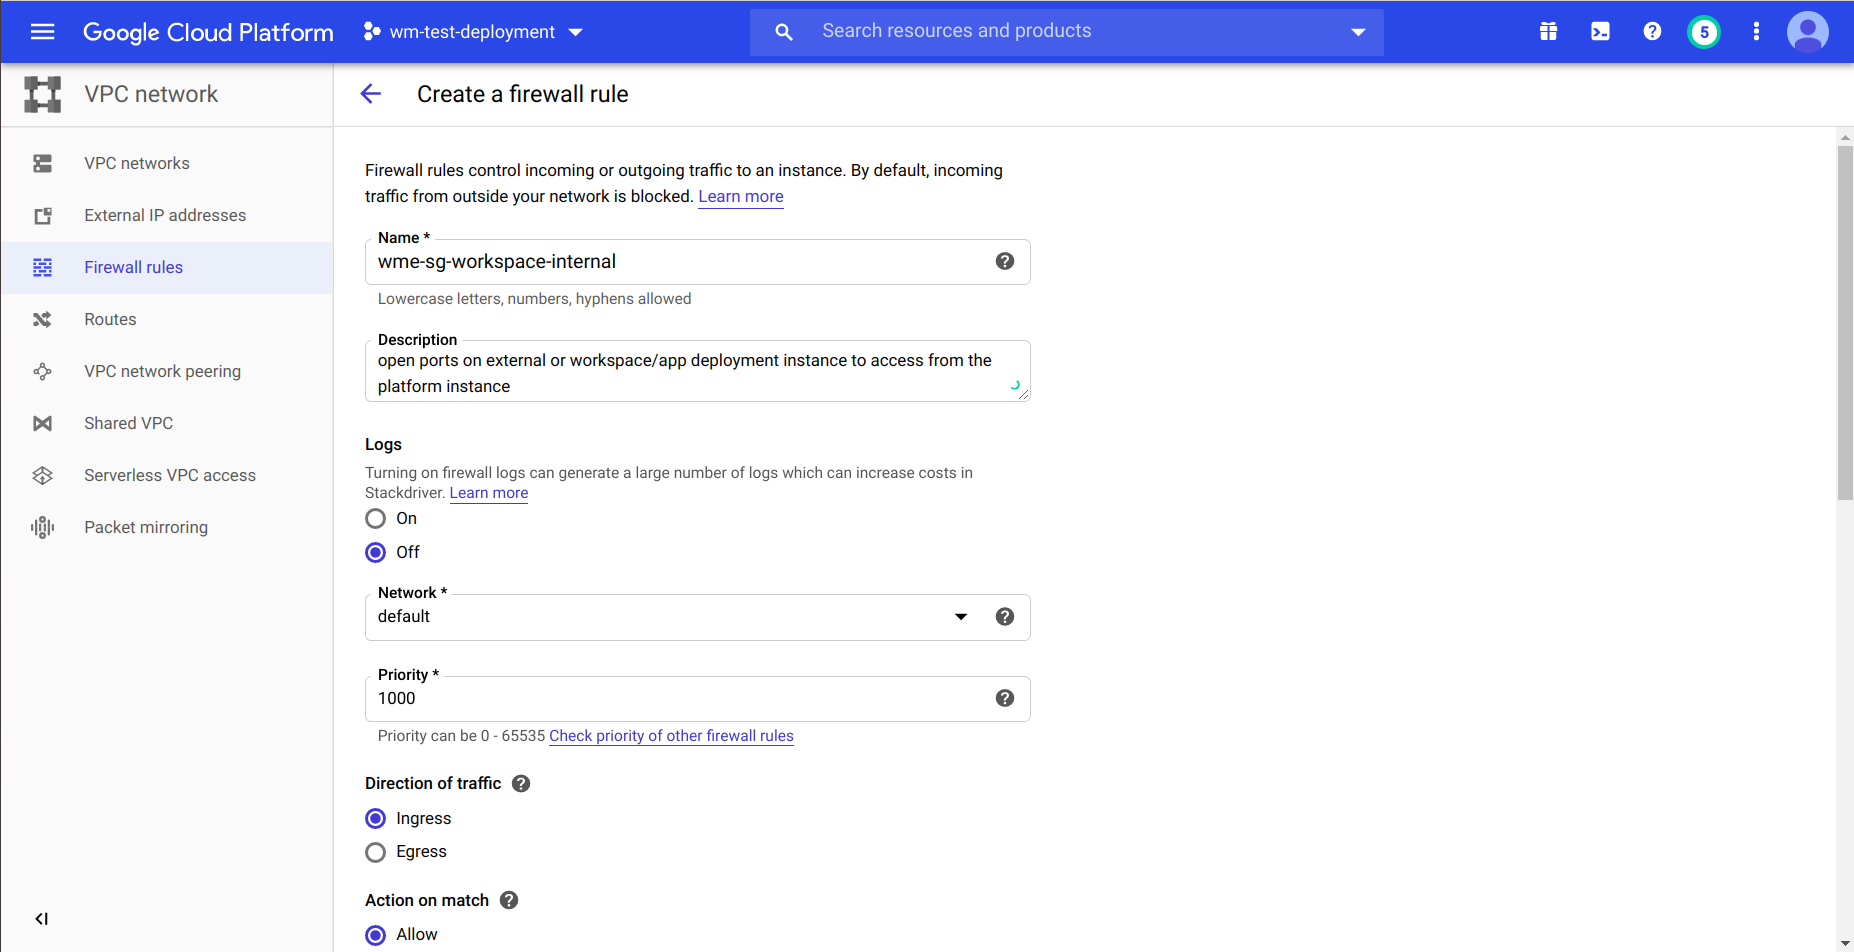Click the back arrow beside Create a firewall rule

click(370, 94)
